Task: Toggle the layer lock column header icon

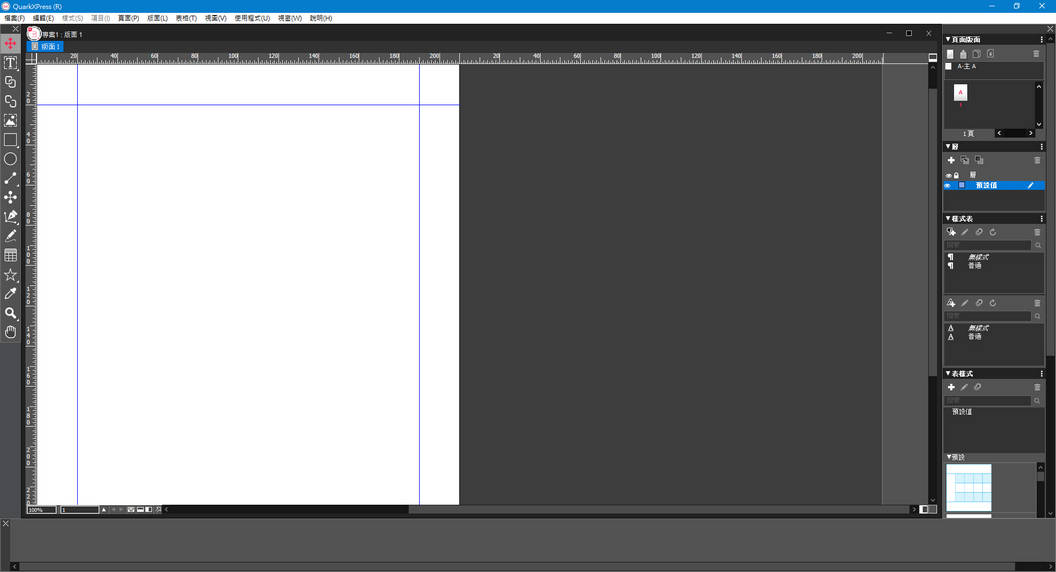Action: click(957, 175)
